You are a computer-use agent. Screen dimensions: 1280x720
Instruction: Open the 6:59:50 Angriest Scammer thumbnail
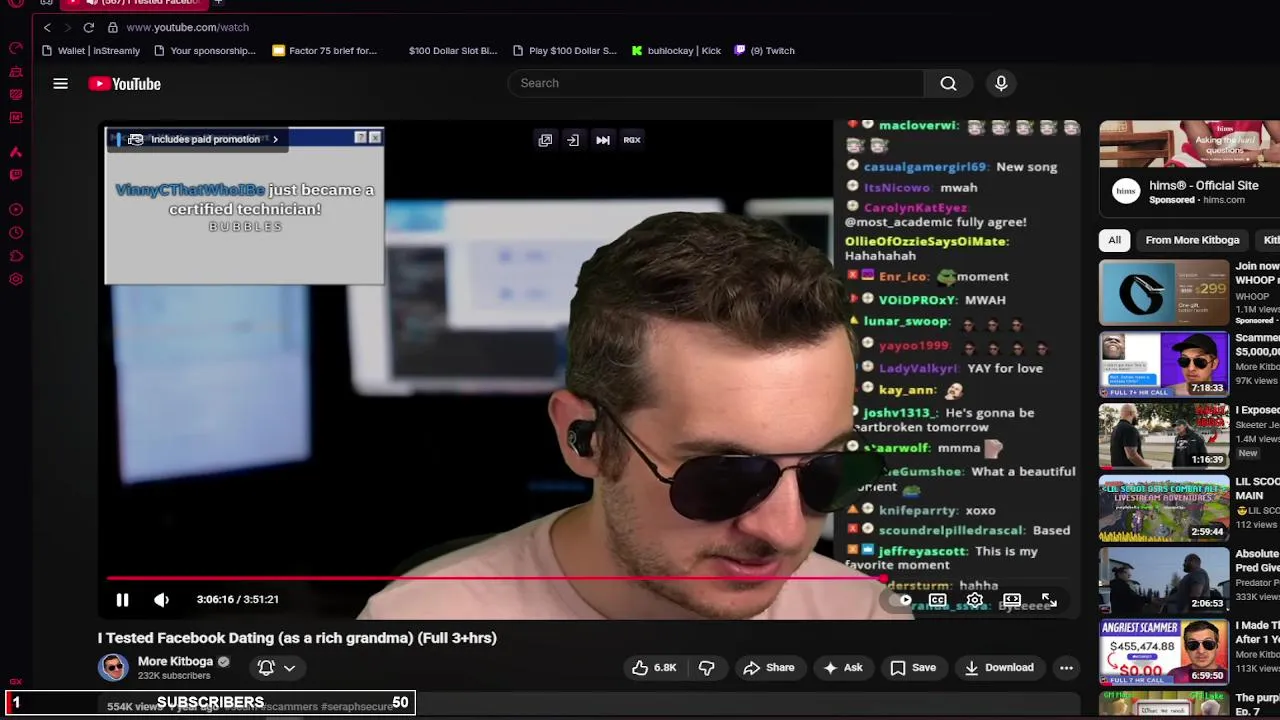pyautogui.click(x=1164, y=652)
